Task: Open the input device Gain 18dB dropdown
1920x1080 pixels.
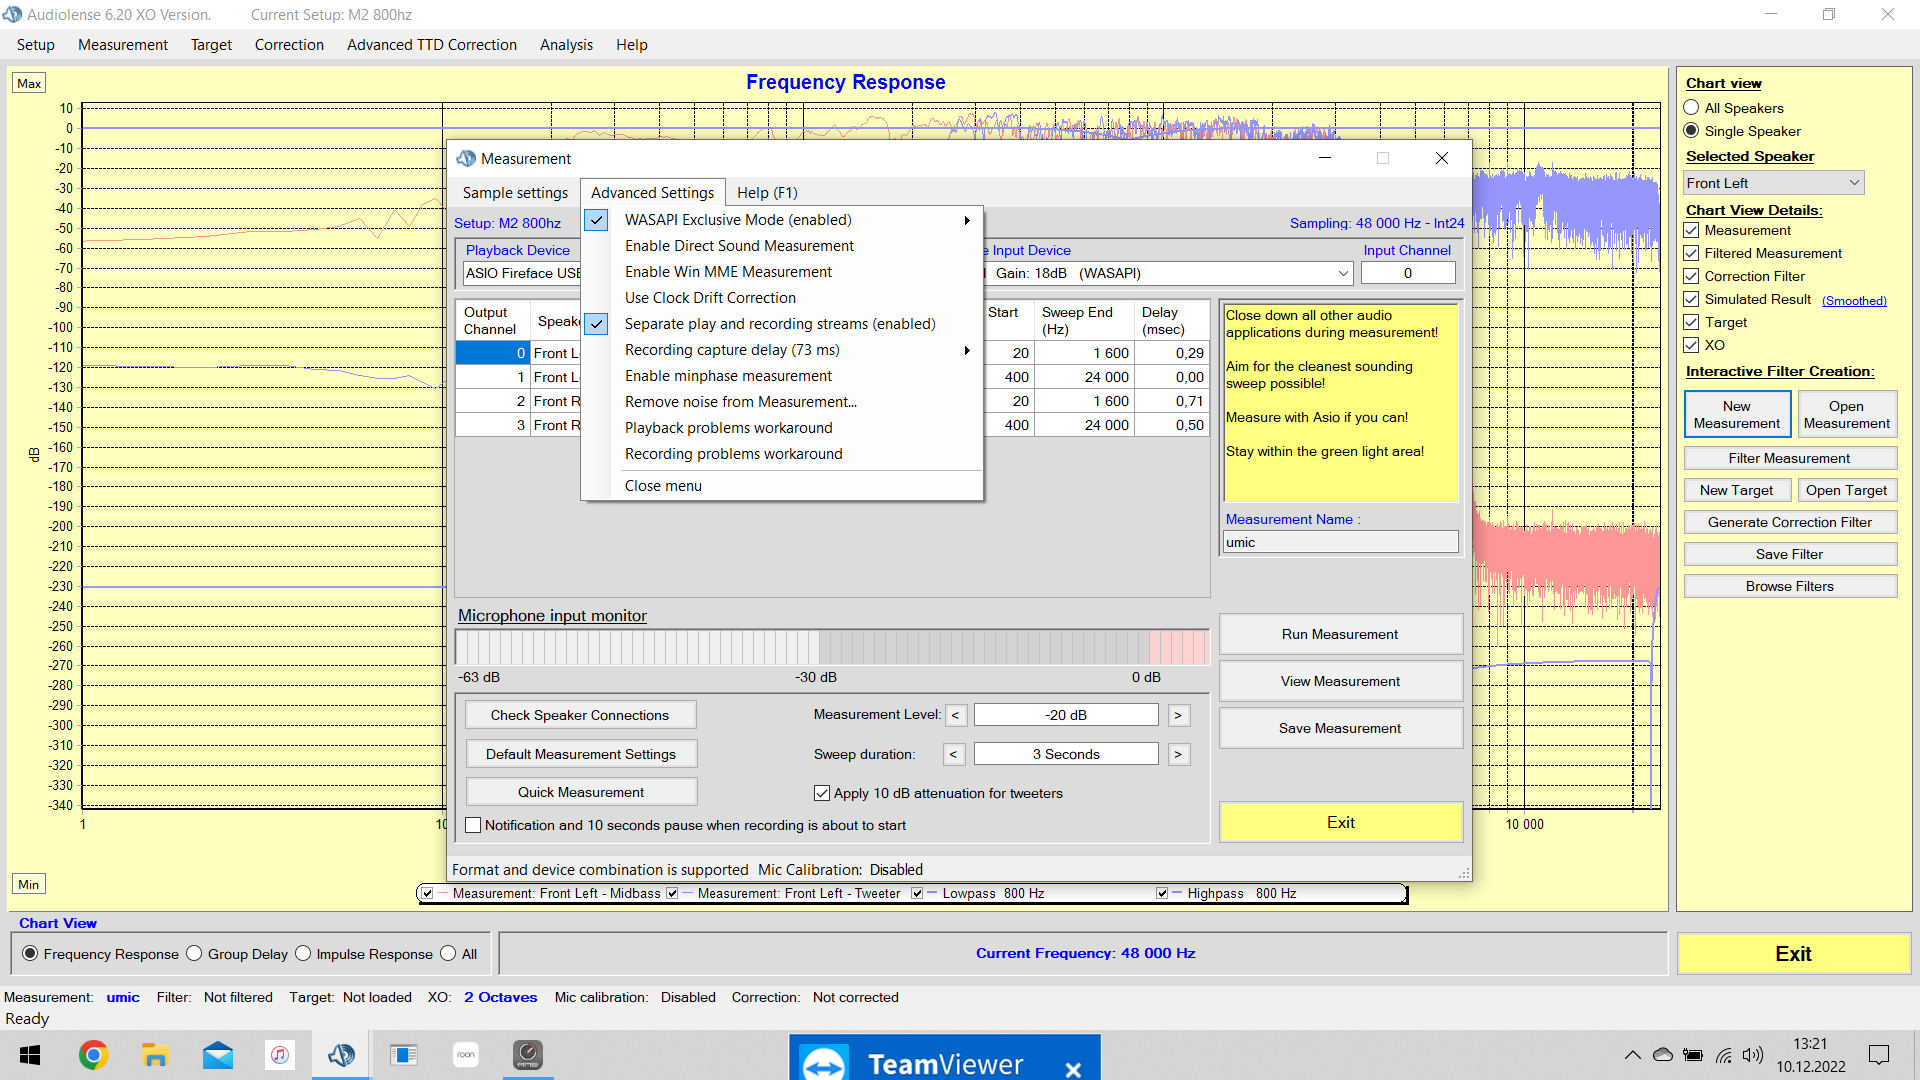Action: [1342, 273]
